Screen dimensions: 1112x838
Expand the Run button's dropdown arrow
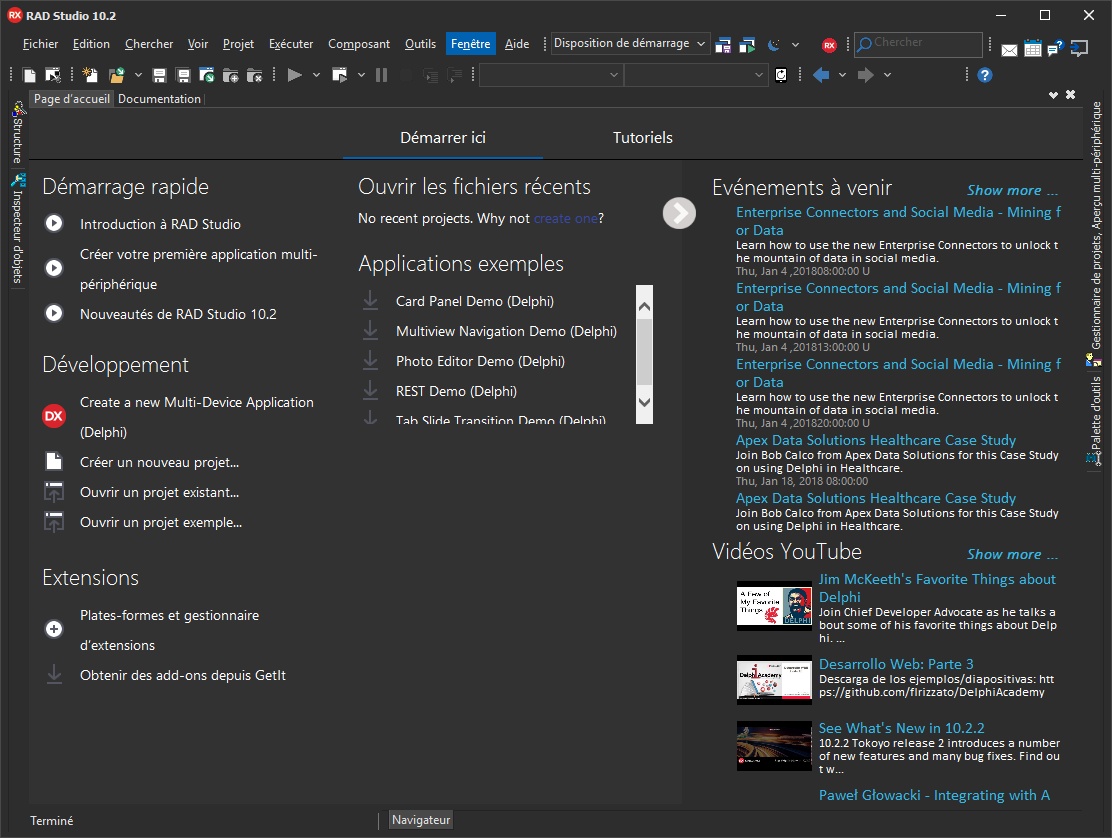(316, 75)
